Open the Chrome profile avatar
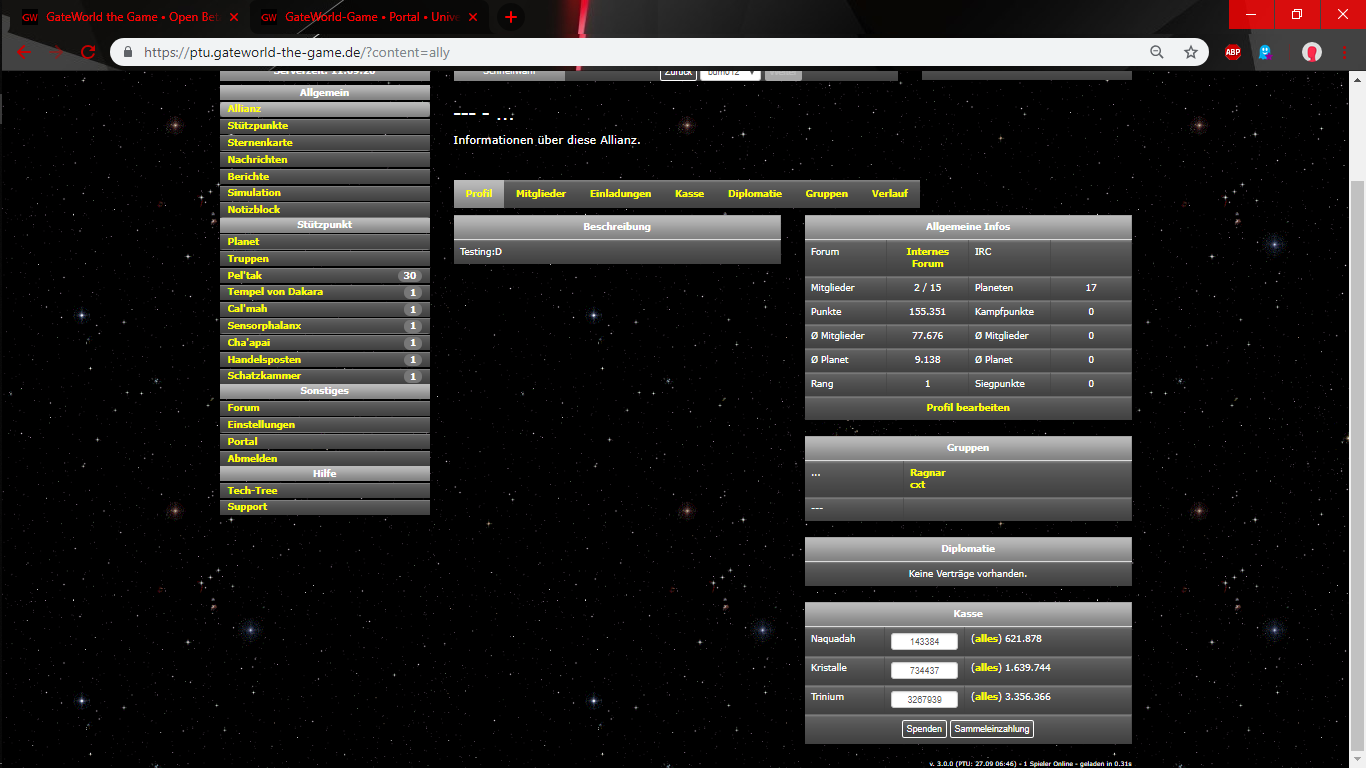This screenshot has width=1366, height=768. (x=1311, y=52)
